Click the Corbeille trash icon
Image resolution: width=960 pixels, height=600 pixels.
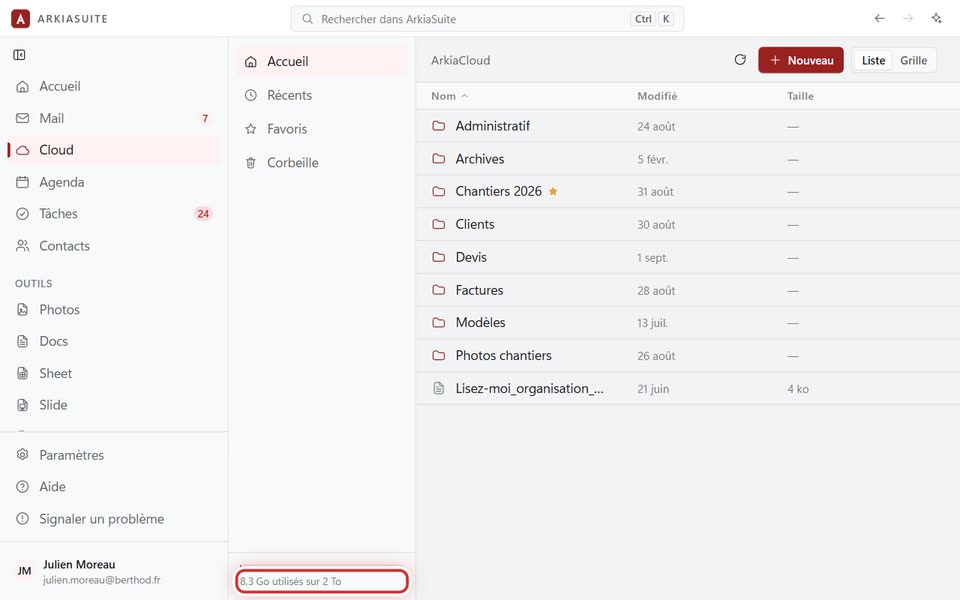[x=251, y=163]
